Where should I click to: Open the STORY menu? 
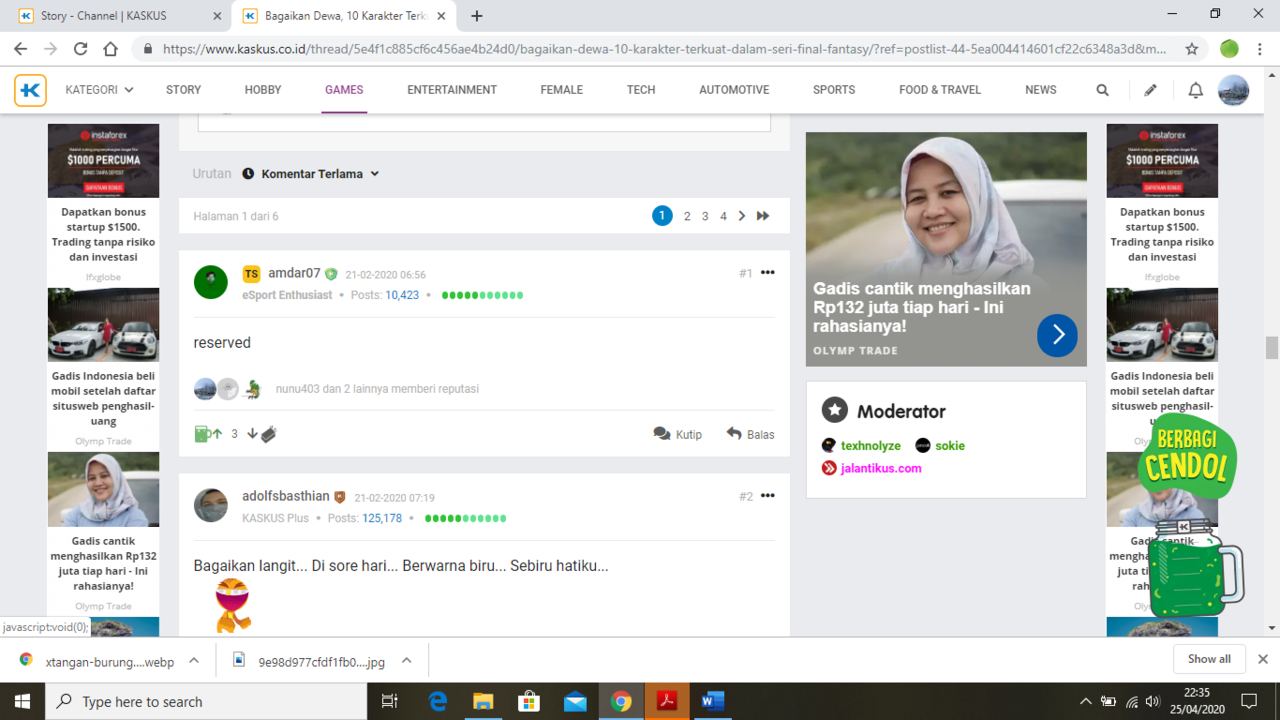tap(184, 90)
